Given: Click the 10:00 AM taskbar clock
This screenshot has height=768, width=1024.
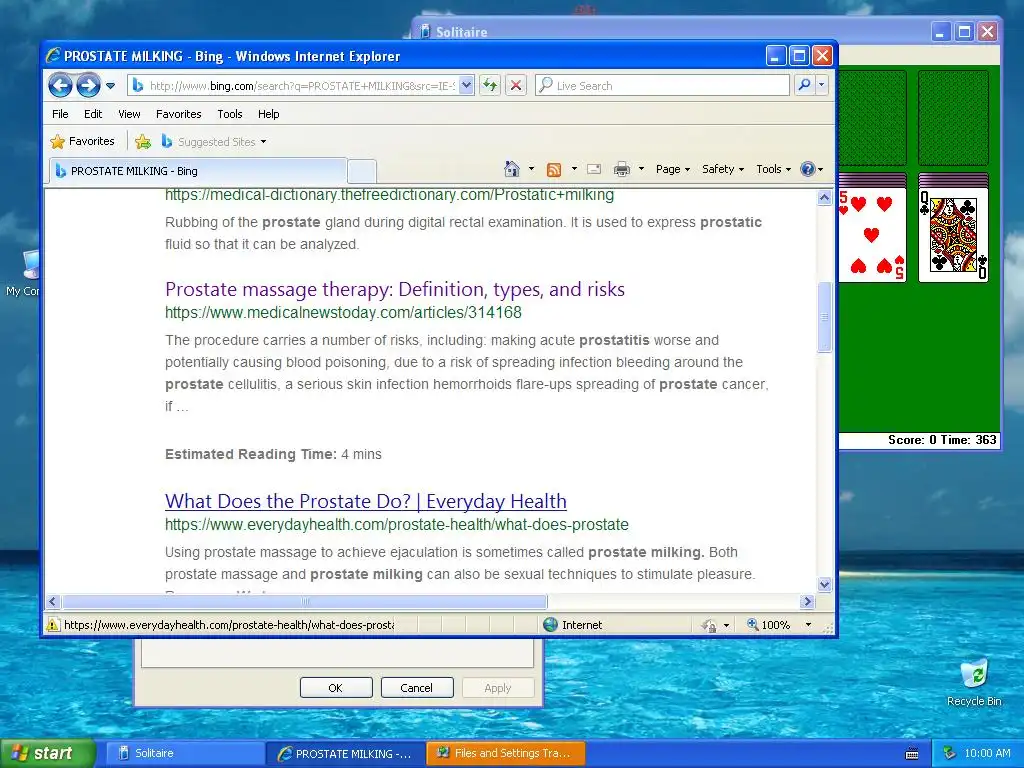Looking at the screenshot, I should click(x=987, y=754).
